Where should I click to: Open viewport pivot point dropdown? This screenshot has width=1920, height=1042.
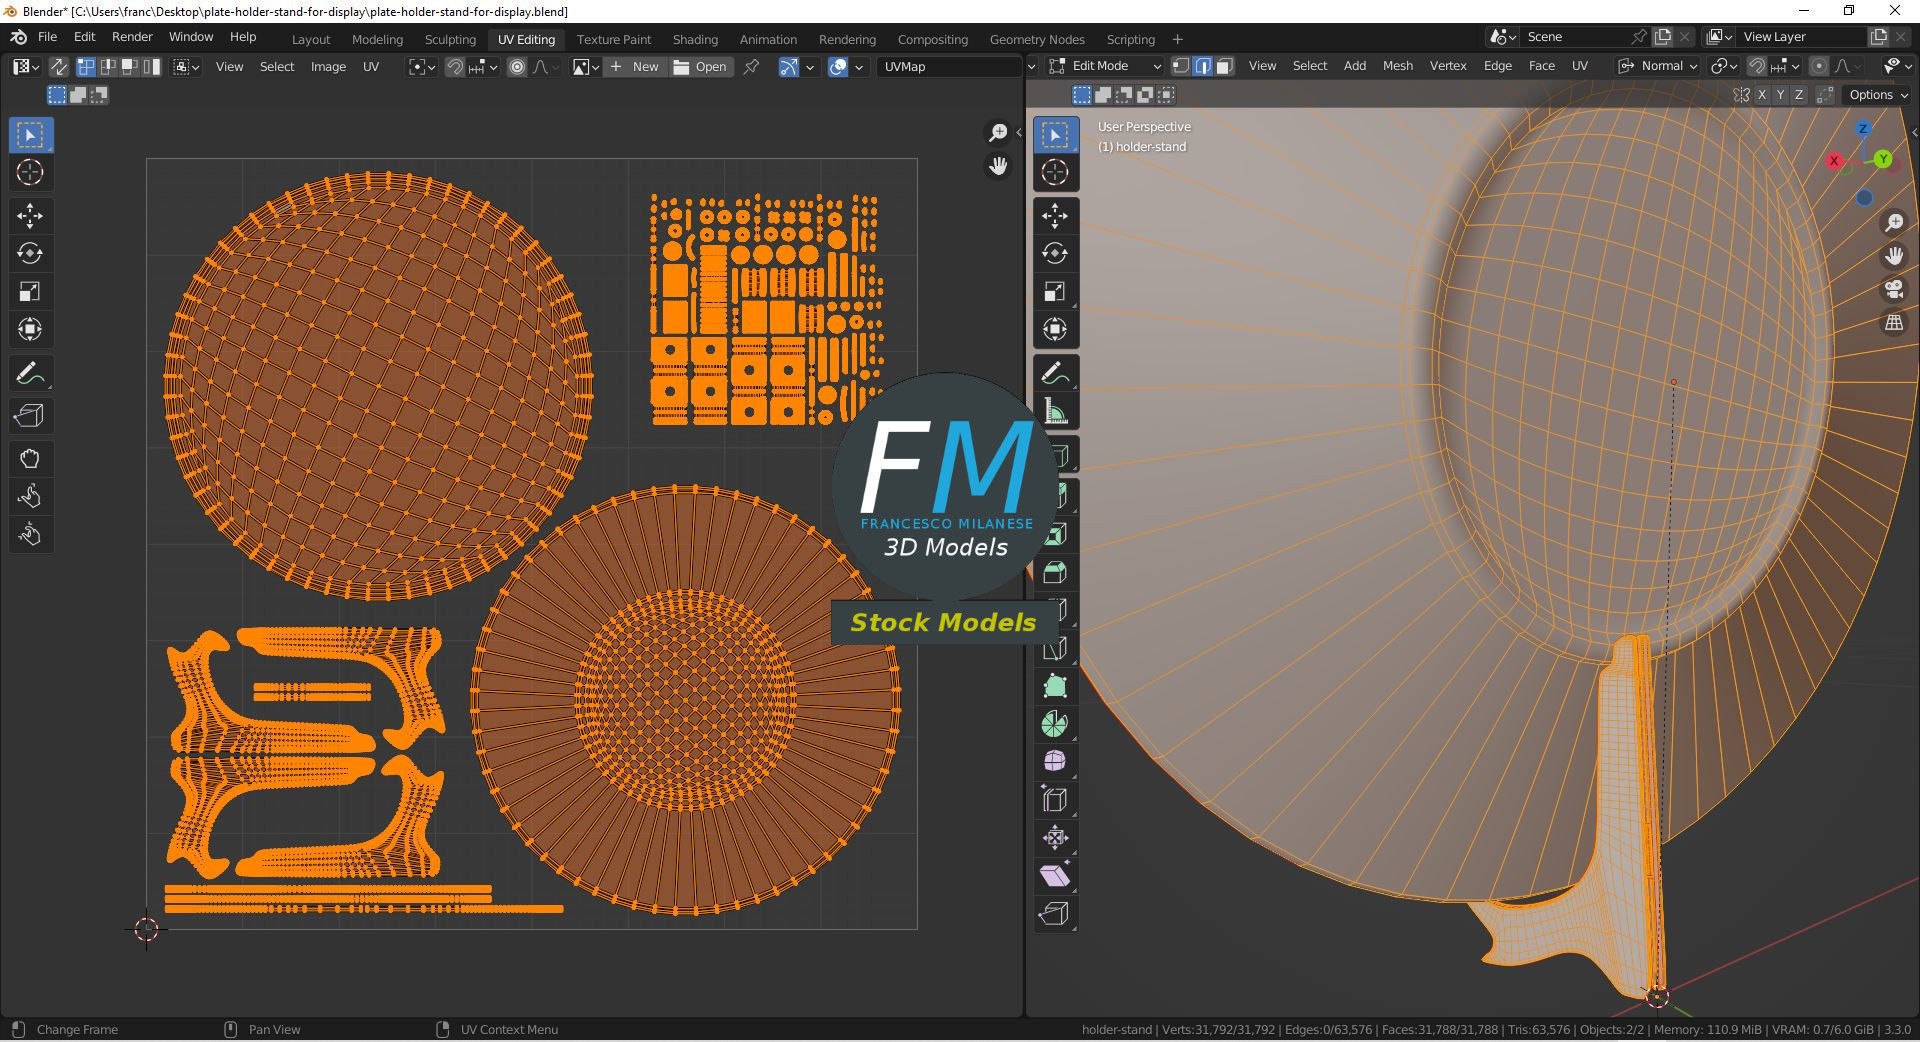[1724, 66]
